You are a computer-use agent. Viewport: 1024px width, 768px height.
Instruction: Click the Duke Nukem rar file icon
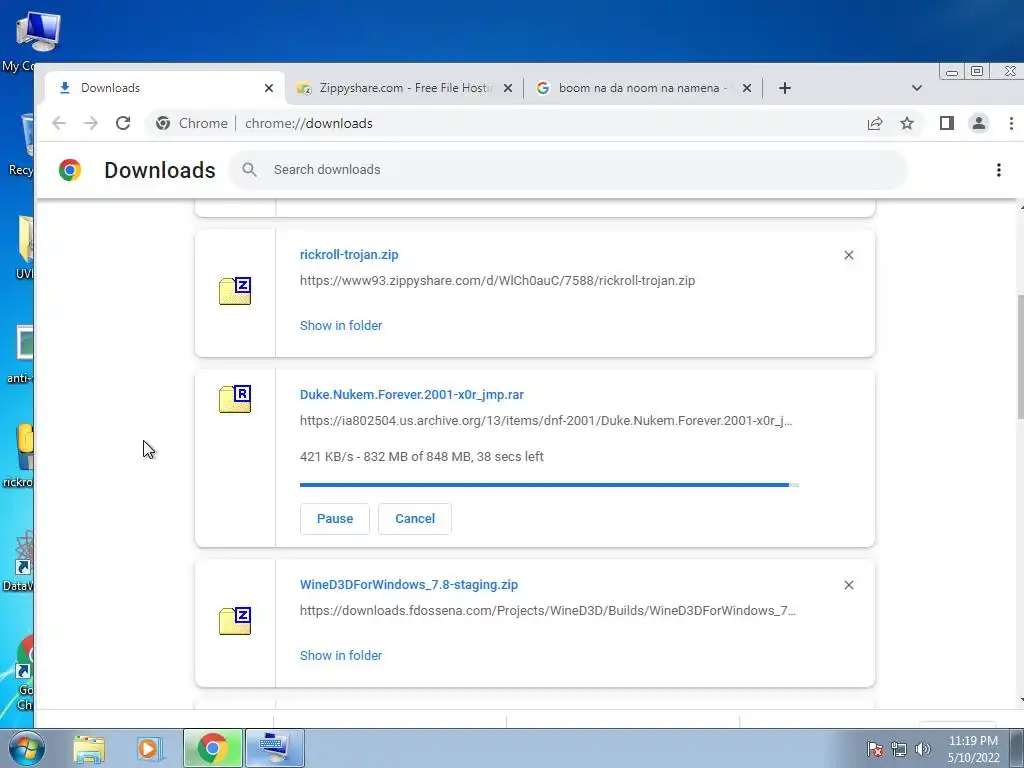coord(235,398)
